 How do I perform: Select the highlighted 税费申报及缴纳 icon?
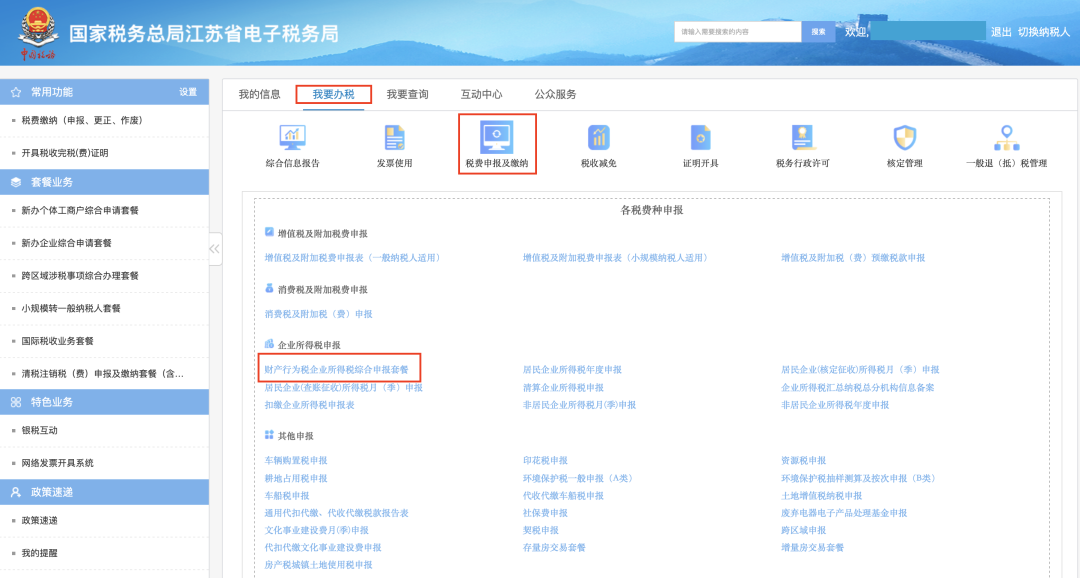coord(494,143)
